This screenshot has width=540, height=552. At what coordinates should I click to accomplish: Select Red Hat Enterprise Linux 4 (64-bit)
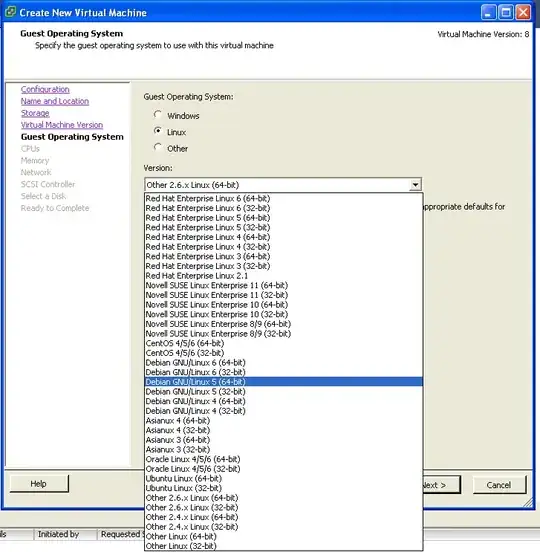pos(283,237)
